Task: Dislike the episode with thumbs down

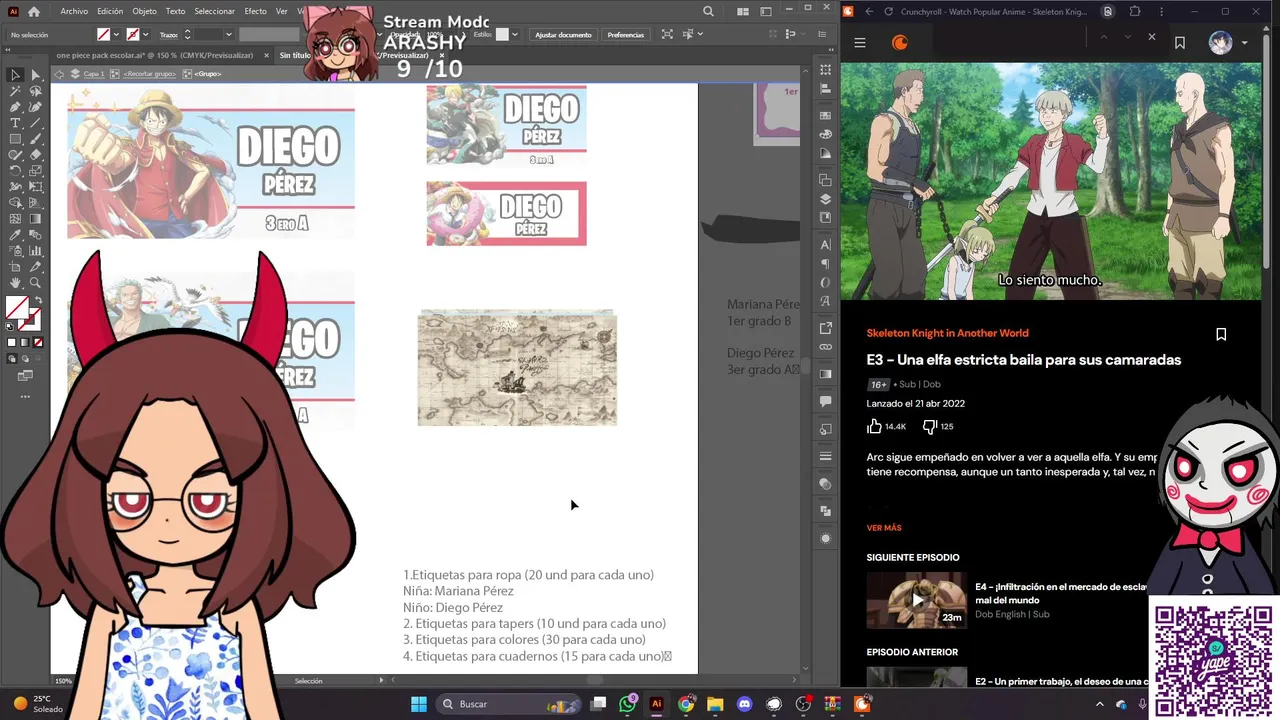Action: [x=929, y=426]
